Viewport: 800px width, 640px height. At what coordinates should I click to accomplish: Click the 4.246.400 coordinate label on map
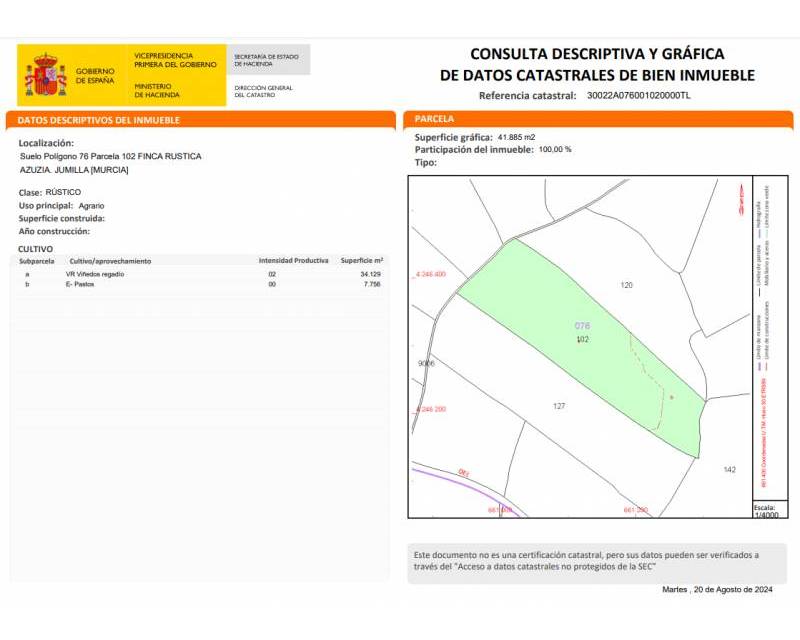(x=429, y=274)
